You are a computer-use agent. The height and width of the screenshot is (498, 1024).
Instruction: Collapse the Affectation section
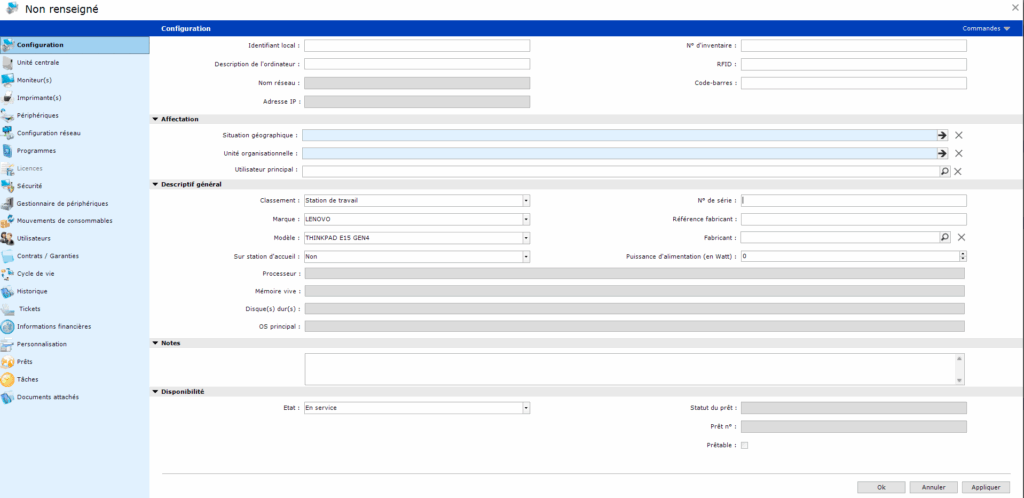(x=155, y=119)
